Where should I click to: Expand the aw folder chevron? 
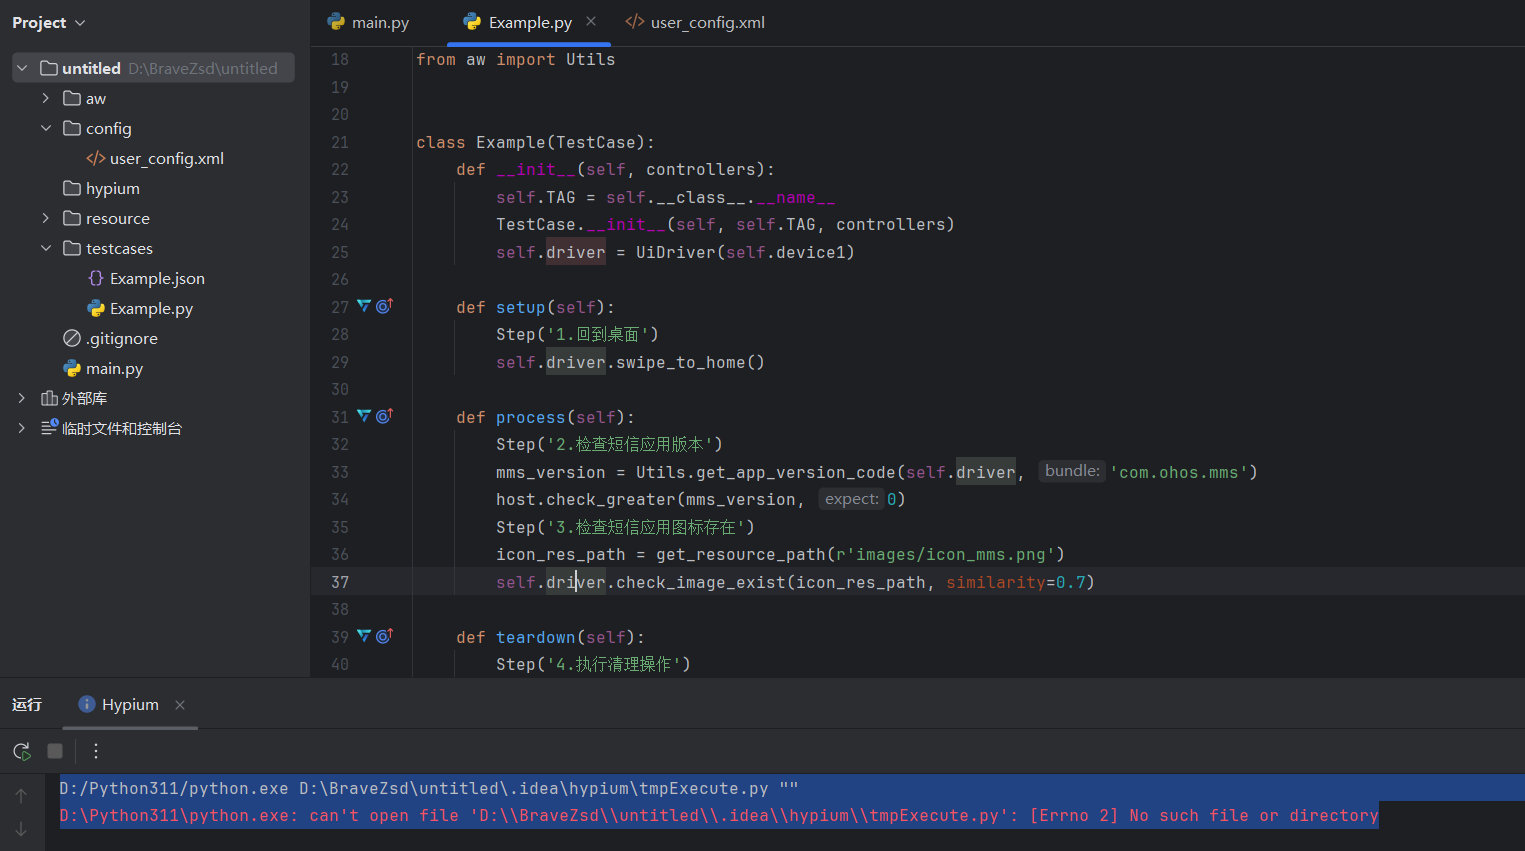[46, 98]
